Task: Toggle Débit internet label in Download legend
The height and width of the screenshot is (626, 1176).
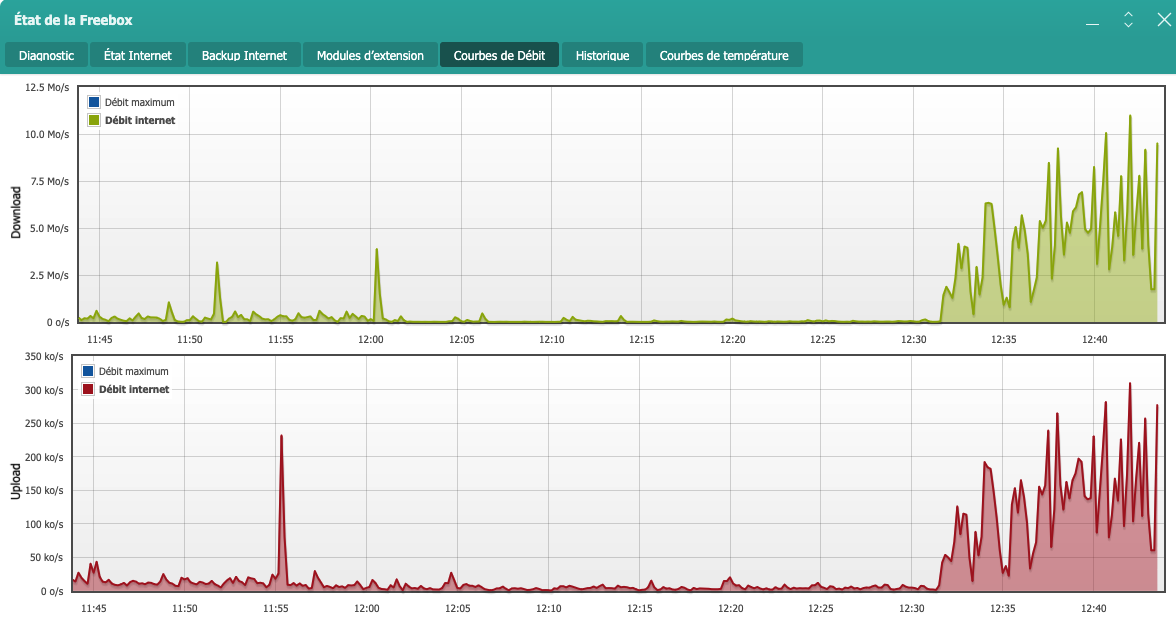Action: coord(139,120)
